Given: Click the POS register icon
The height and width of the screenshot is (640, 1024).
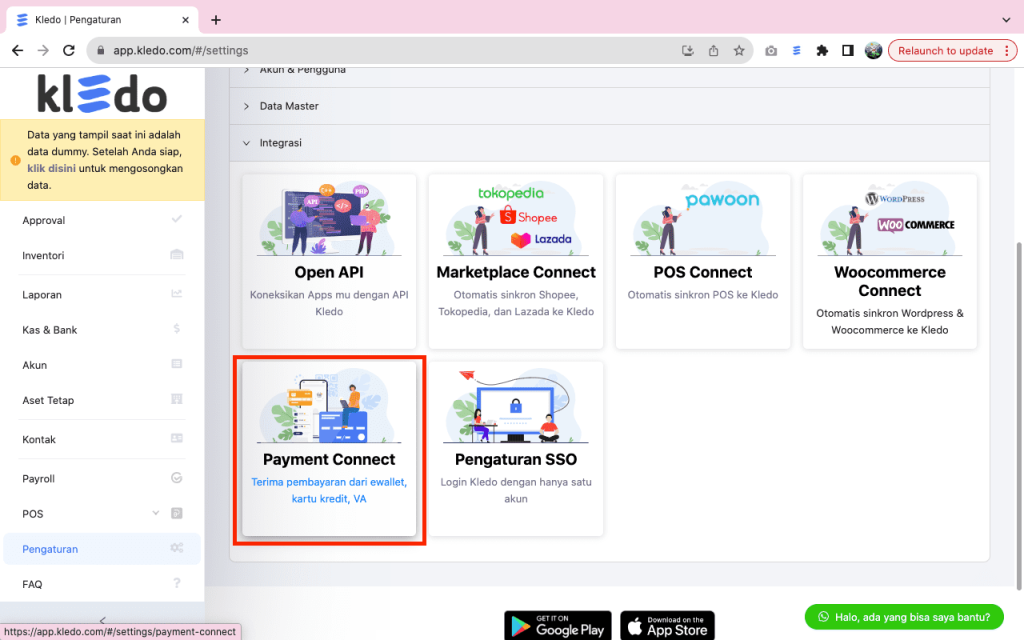Looking at the screenshot, I should pos(176,513).
